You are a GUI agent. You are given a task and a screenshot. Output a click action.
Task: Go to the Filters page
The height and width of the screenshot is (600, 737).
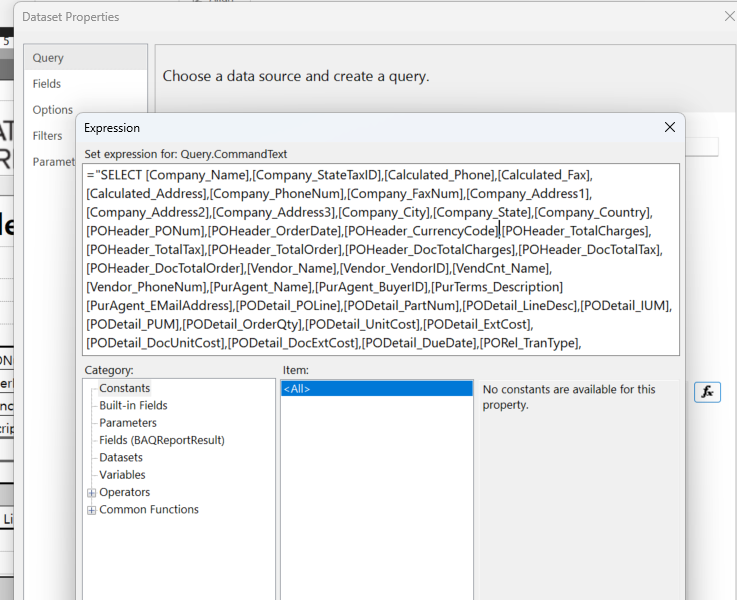pos(48,136)
